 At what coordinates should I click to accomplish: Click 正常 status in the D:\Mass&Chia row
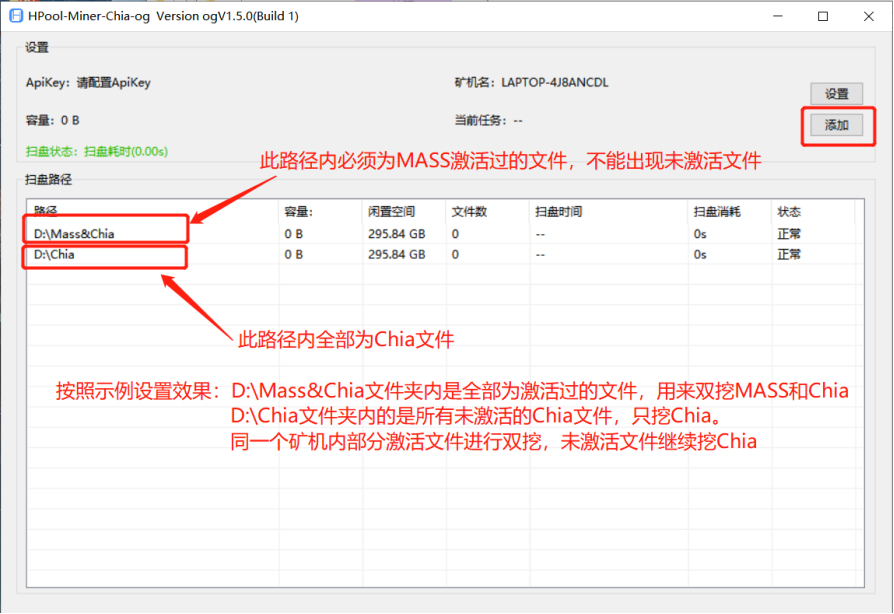click(789, 234)
